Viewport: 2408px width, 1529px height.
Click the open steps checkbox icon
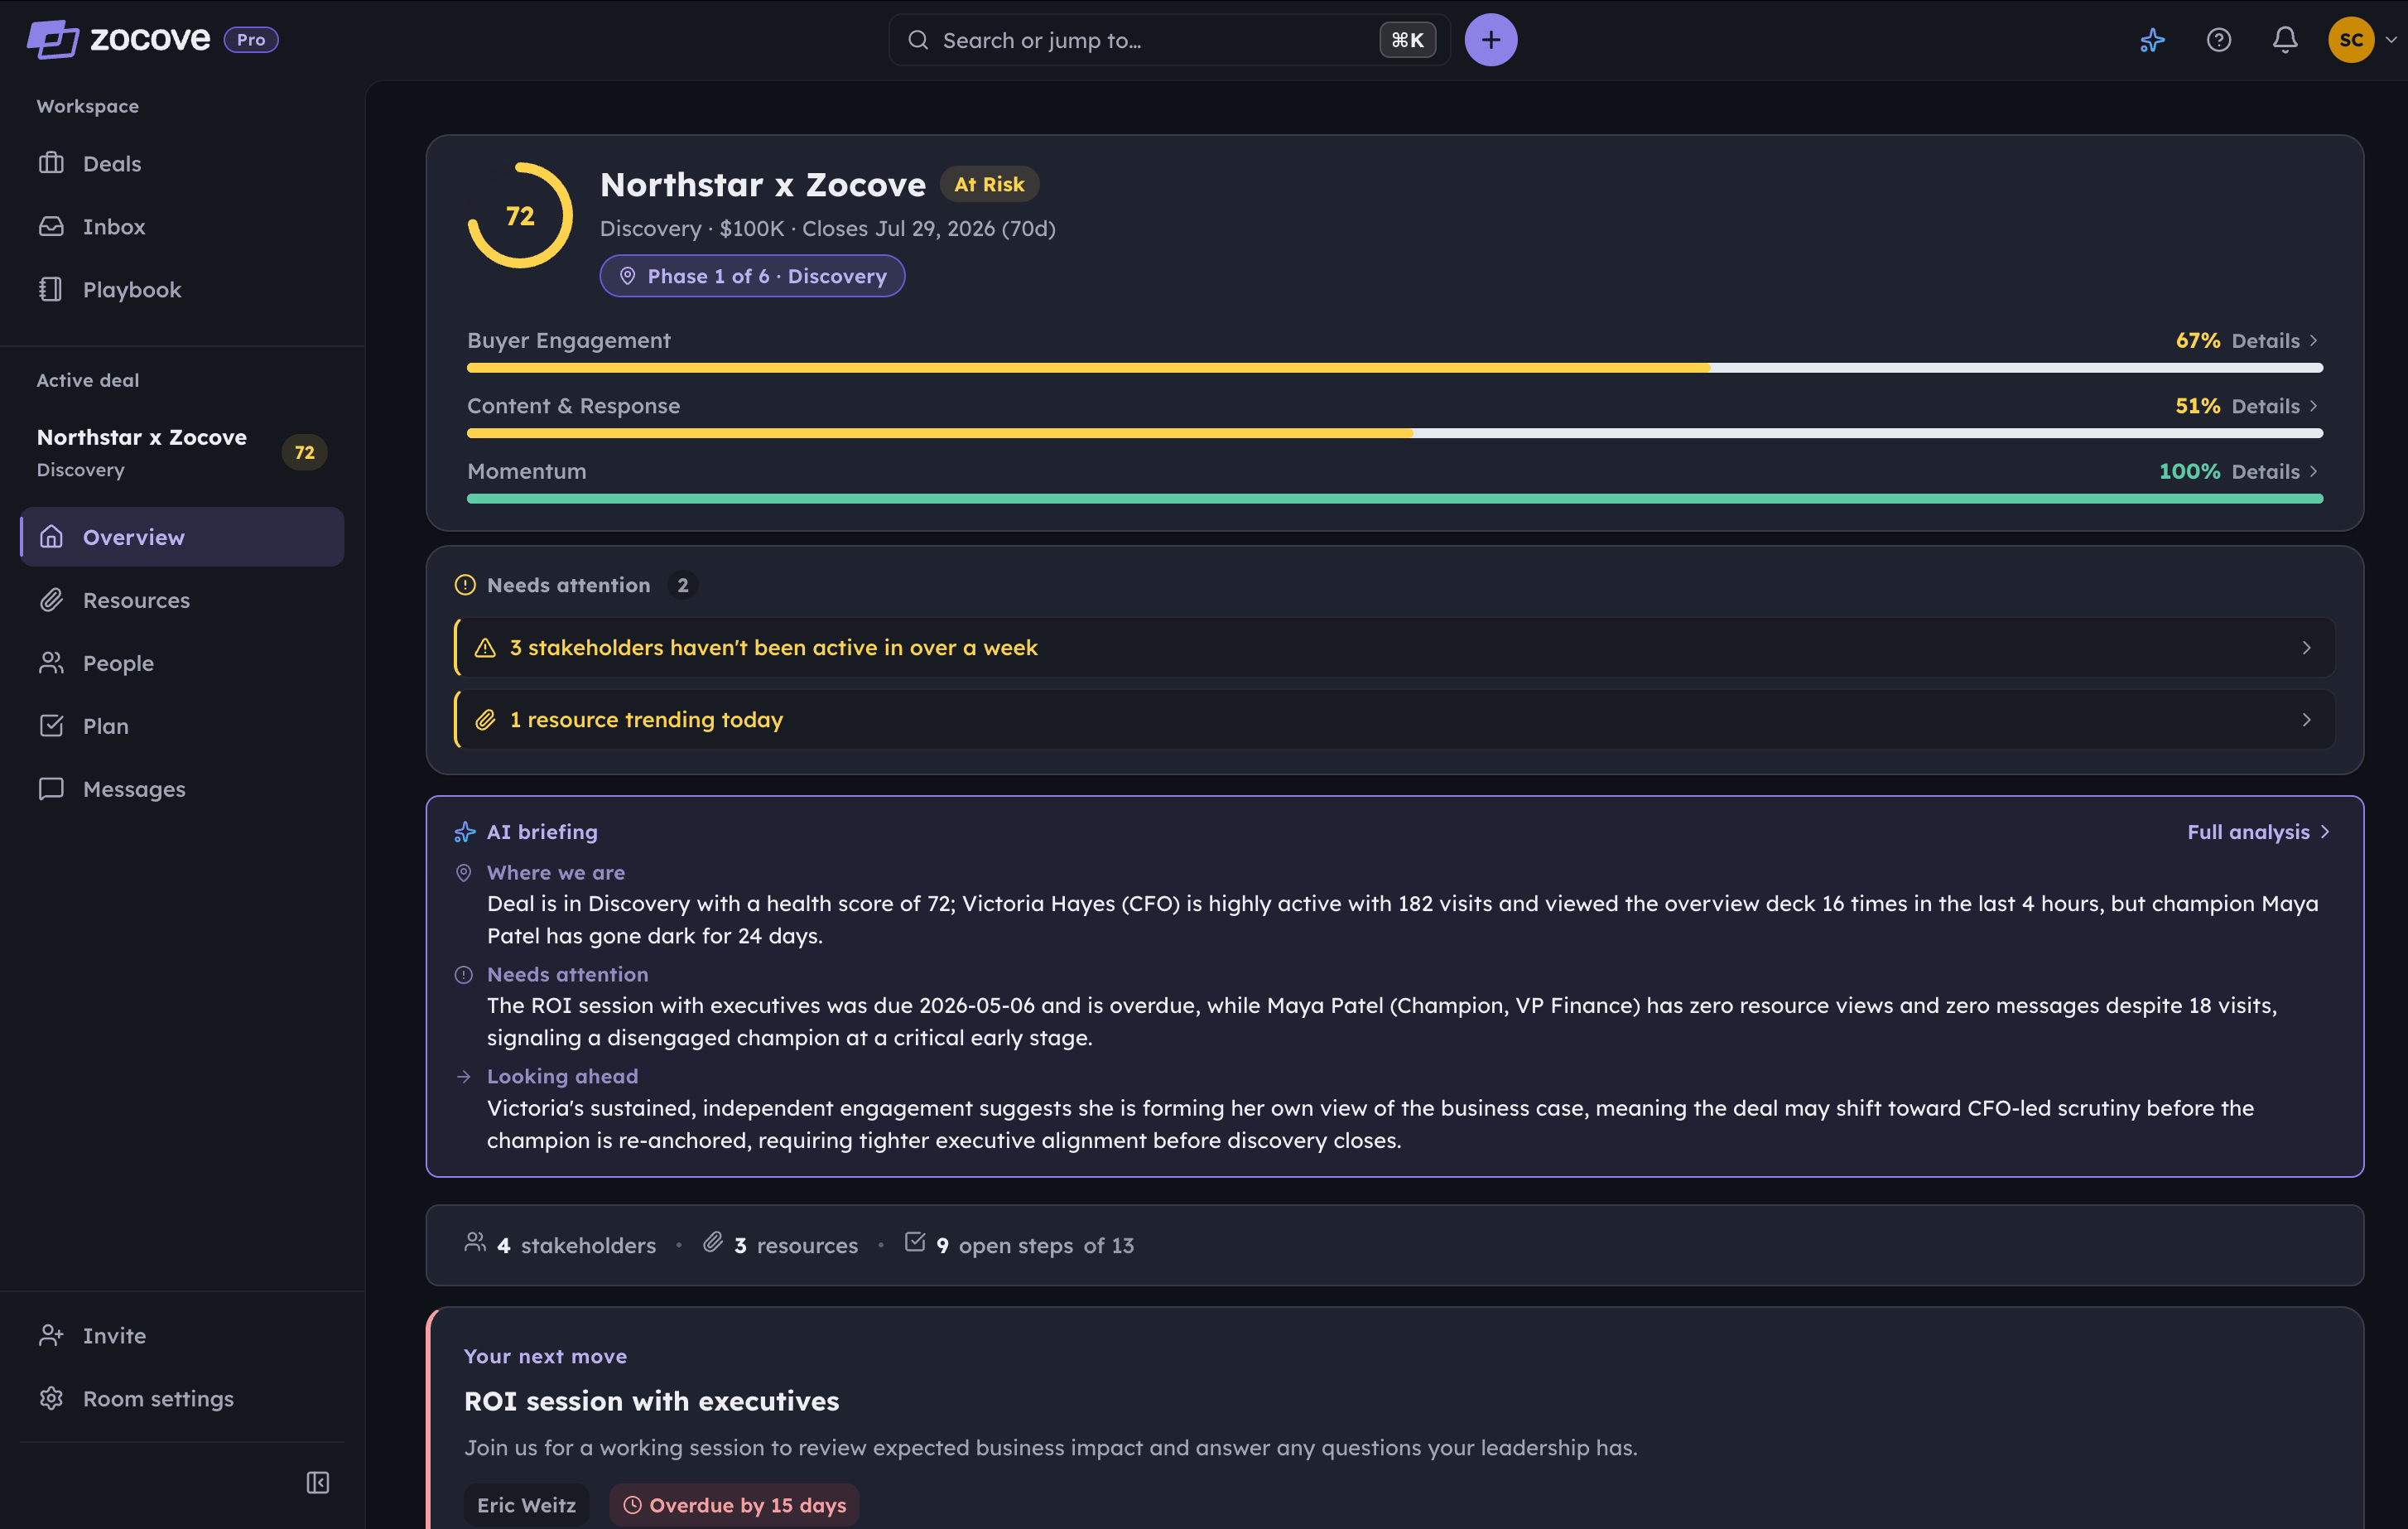pyautogui.click(x=915, y=1242)
